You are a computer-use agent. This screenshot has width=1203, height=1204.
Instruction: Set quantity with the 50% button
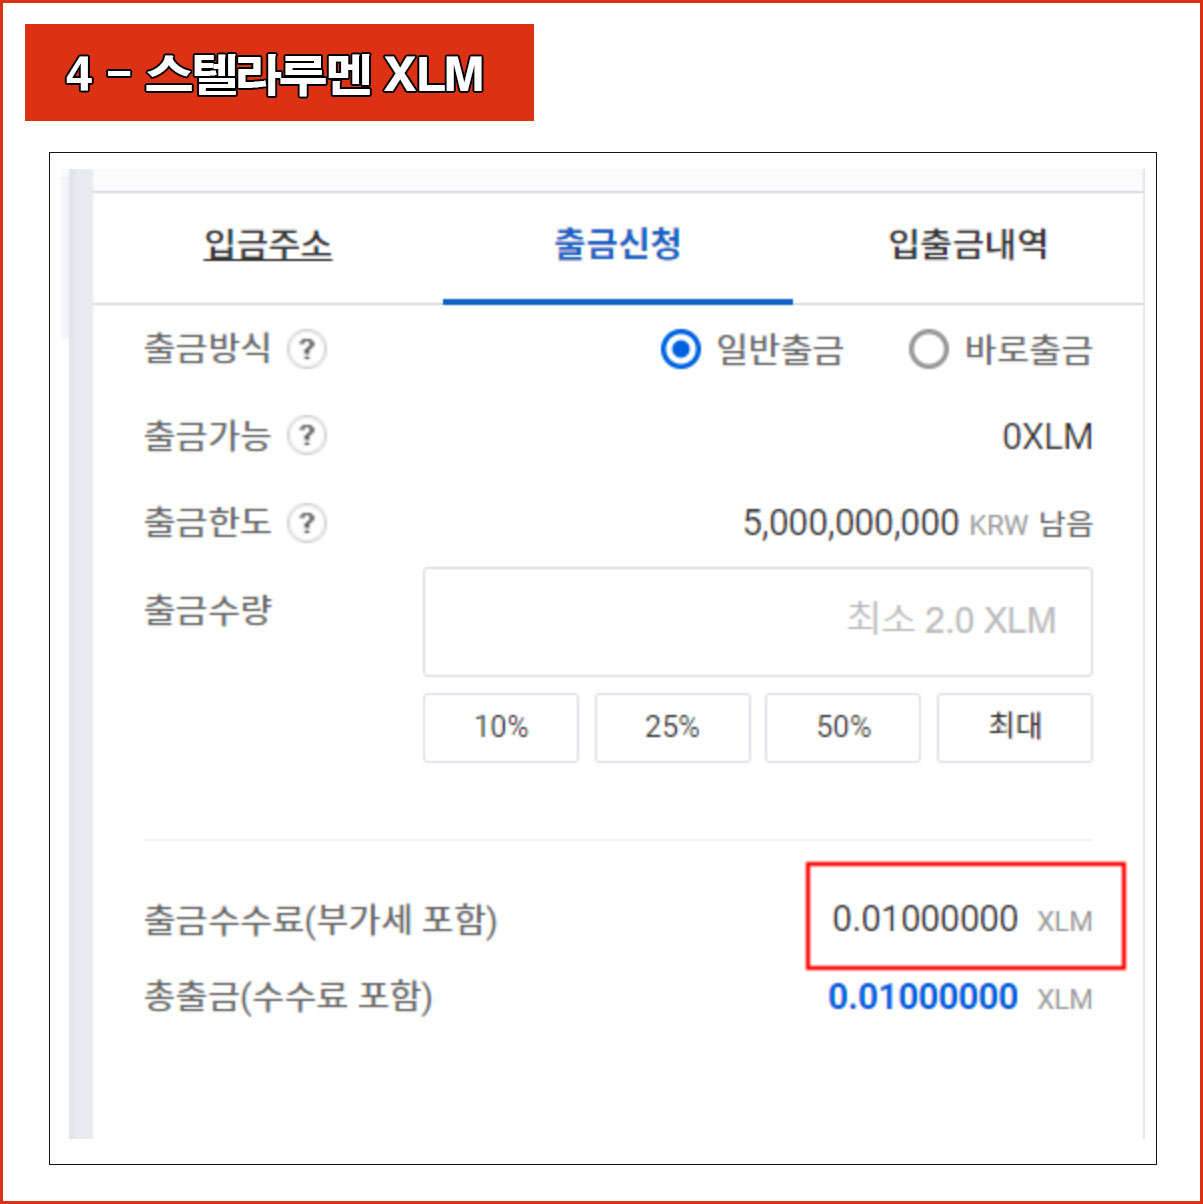coord(843,727)
